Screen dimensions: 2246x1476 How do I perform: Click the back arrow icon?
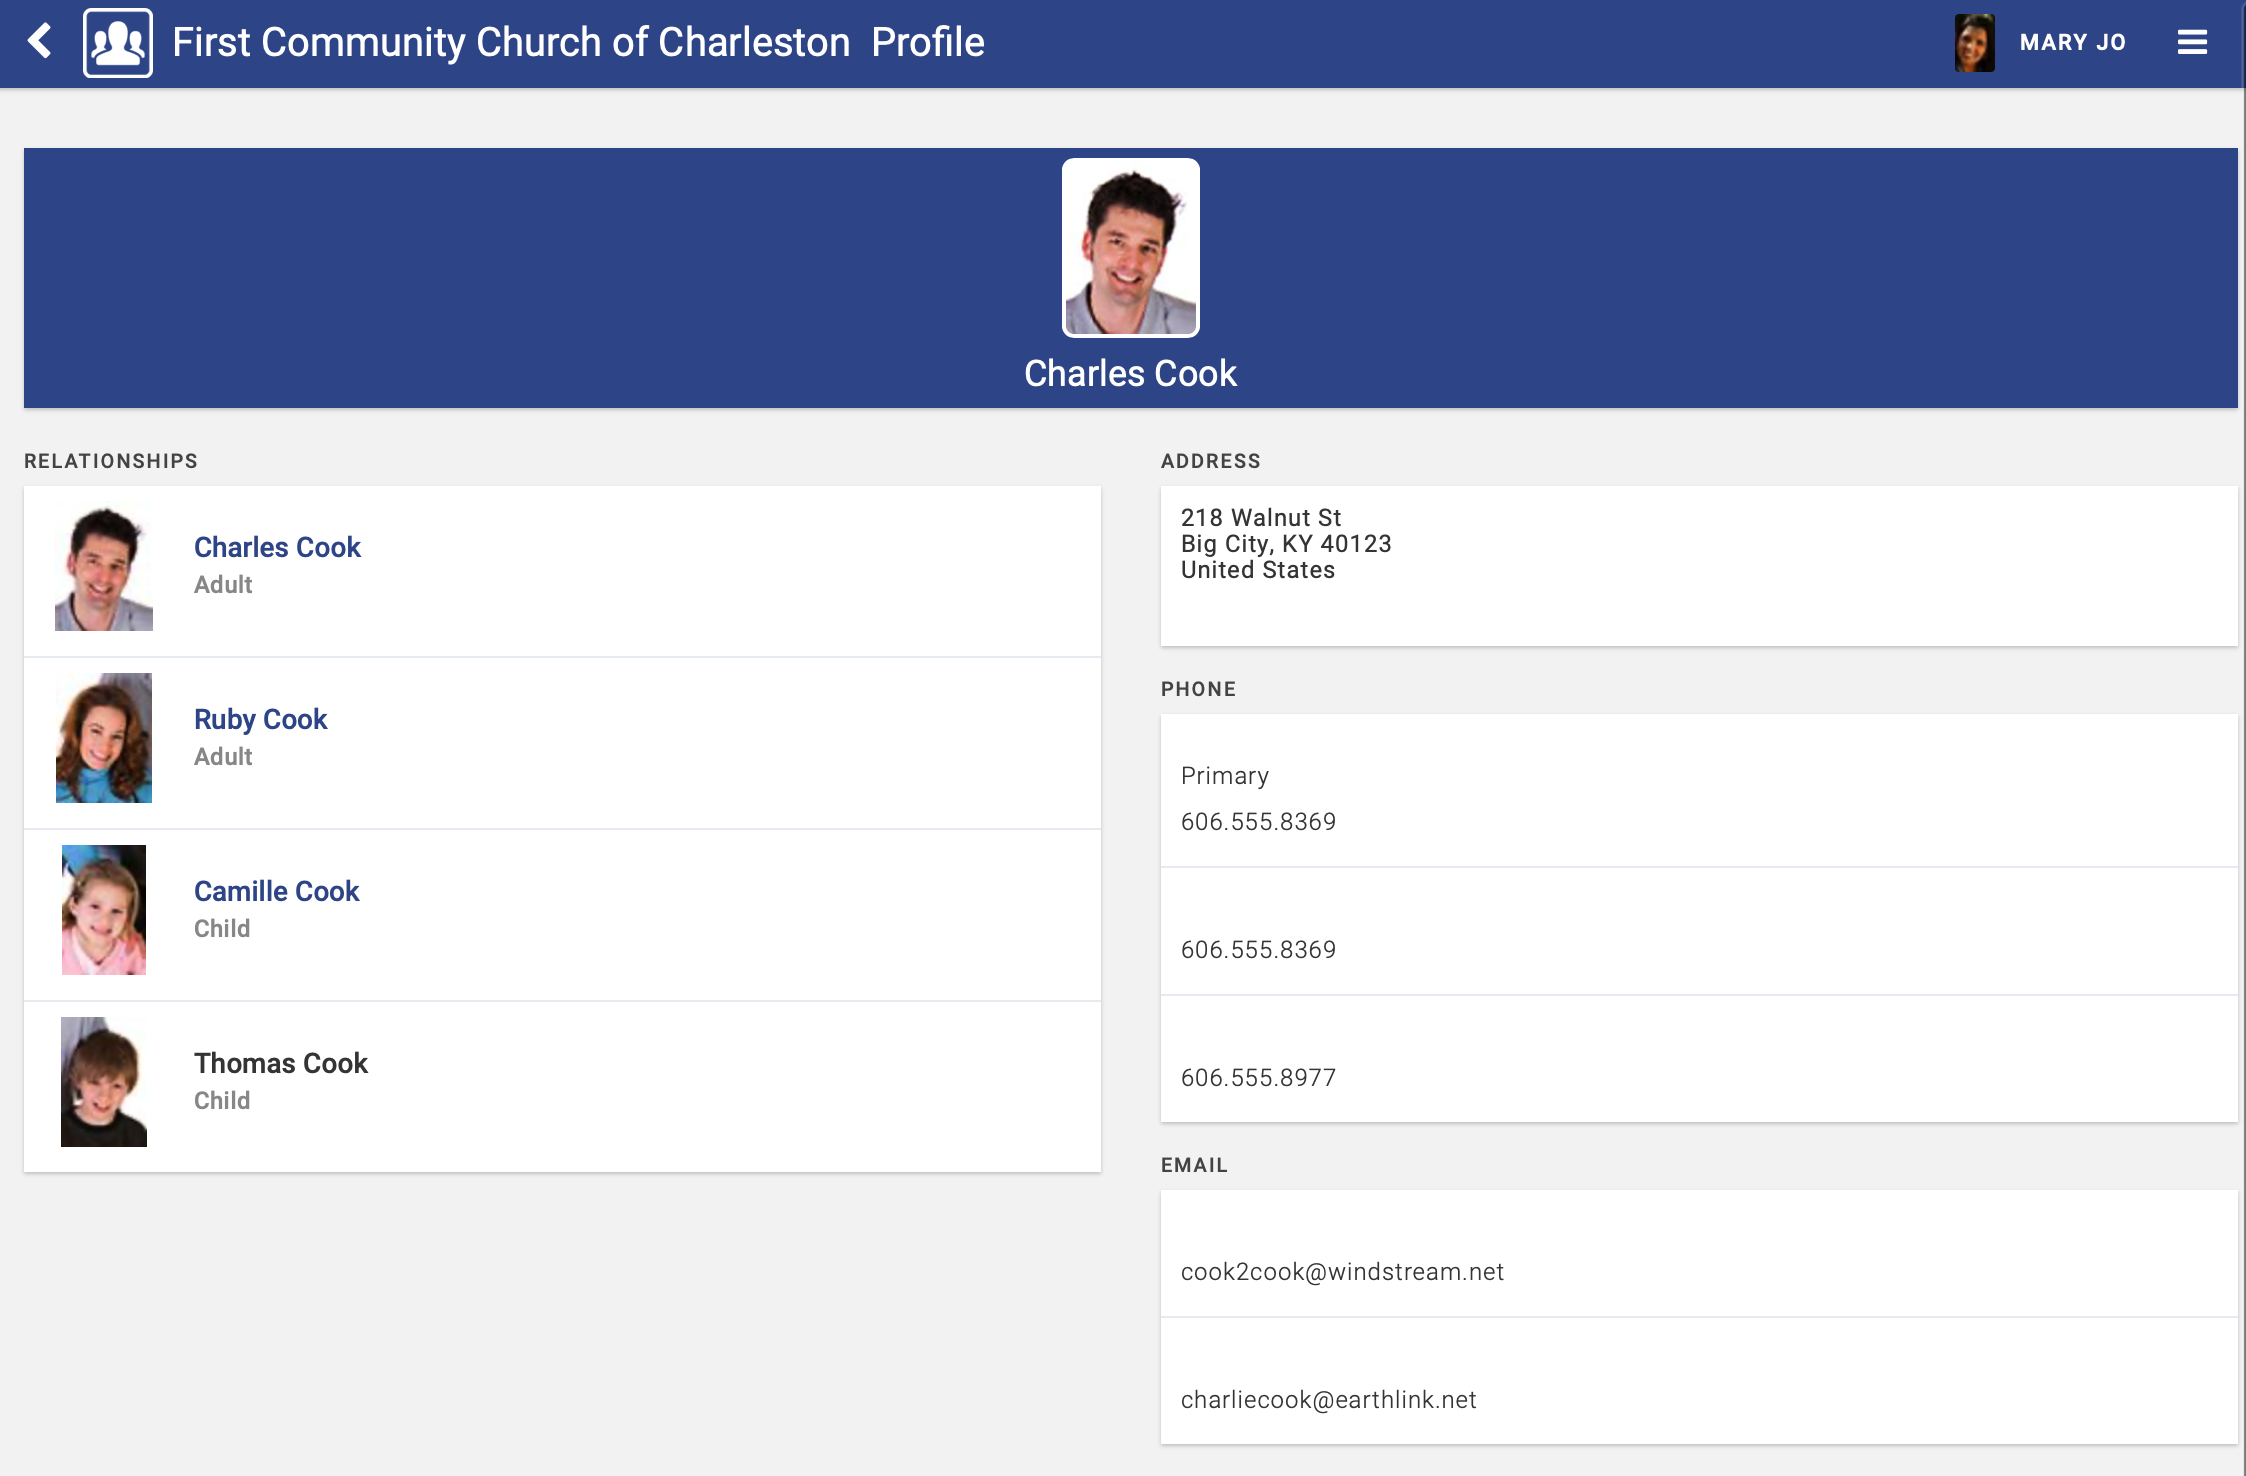[x=40, y=42]
